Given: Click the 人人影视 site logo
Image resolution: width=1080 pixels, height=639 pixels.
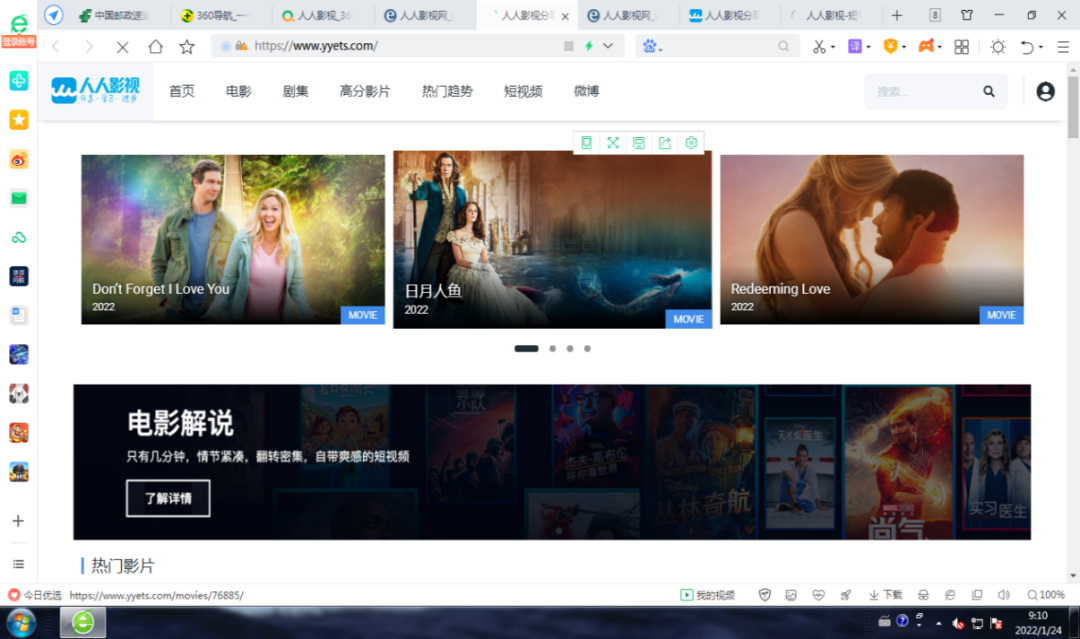Looking at the screenshot, I should pyautogui.click(x=95, y=91).
